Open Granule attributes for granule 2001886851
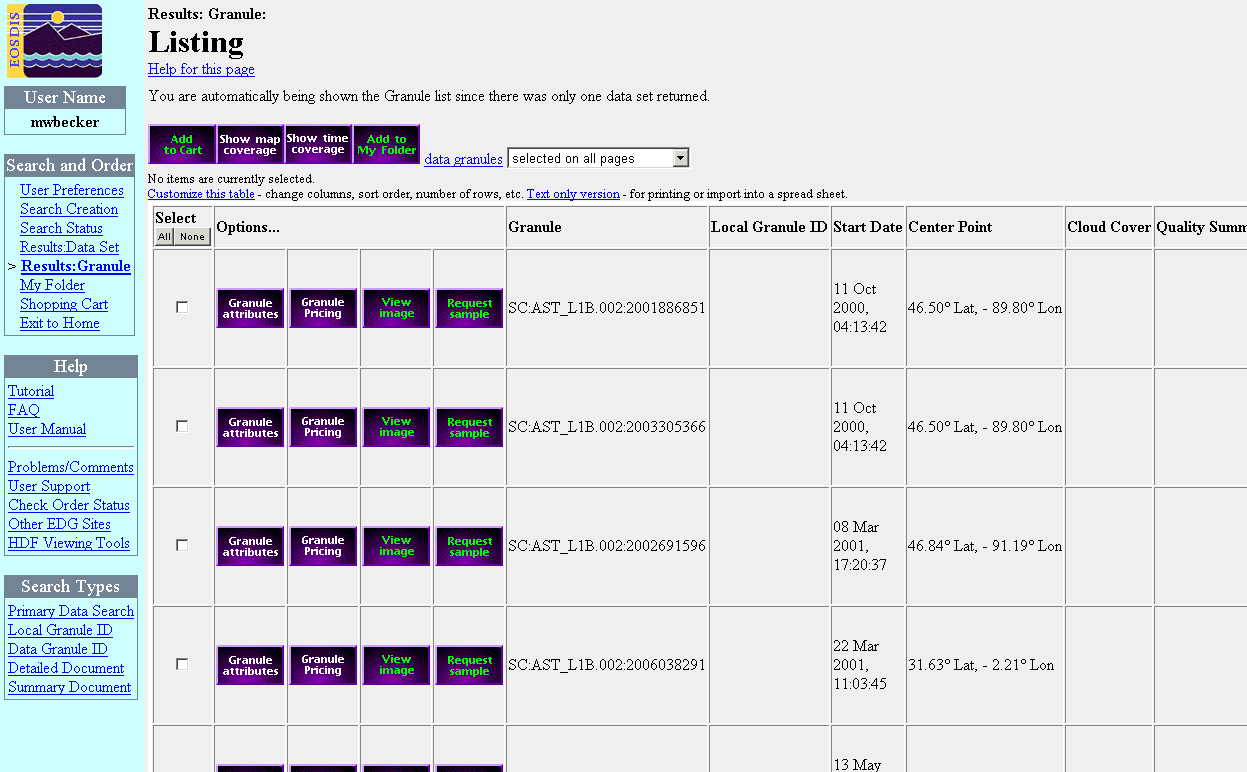 tap(250, 308)
